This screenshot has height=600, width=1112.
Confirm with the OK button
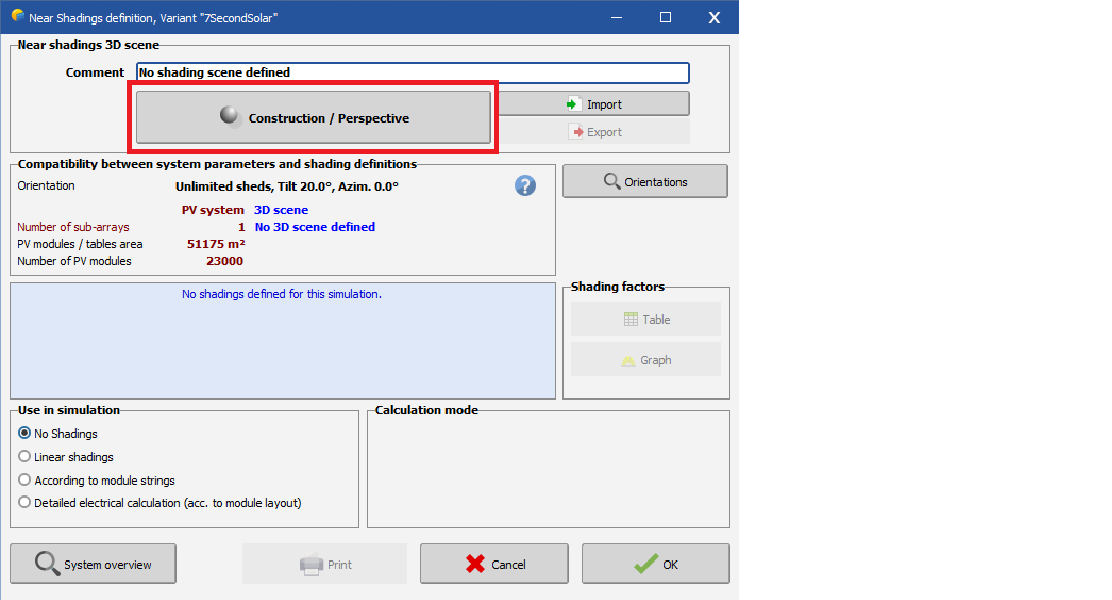pyautogui.click(x=656, y=564)
